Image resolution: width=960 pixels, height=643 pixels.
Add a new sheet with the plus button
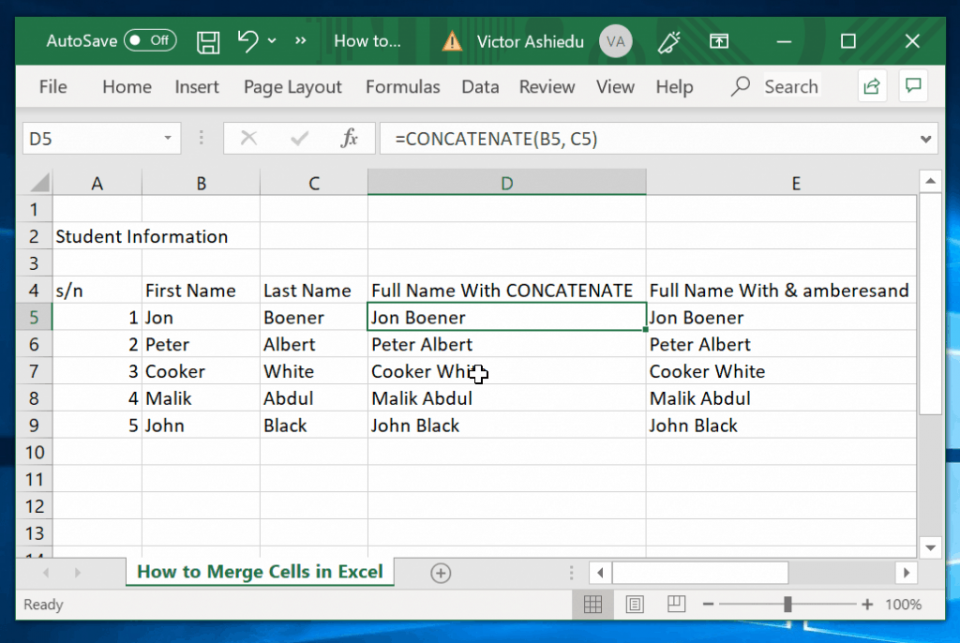tap(440, 572)
